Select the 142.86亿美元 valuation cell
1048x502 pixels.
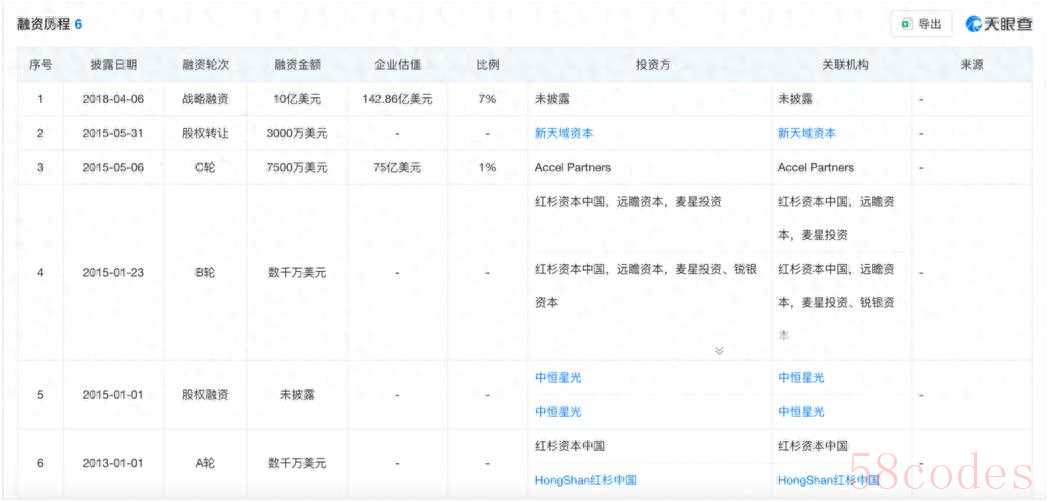tap(397, 99)
